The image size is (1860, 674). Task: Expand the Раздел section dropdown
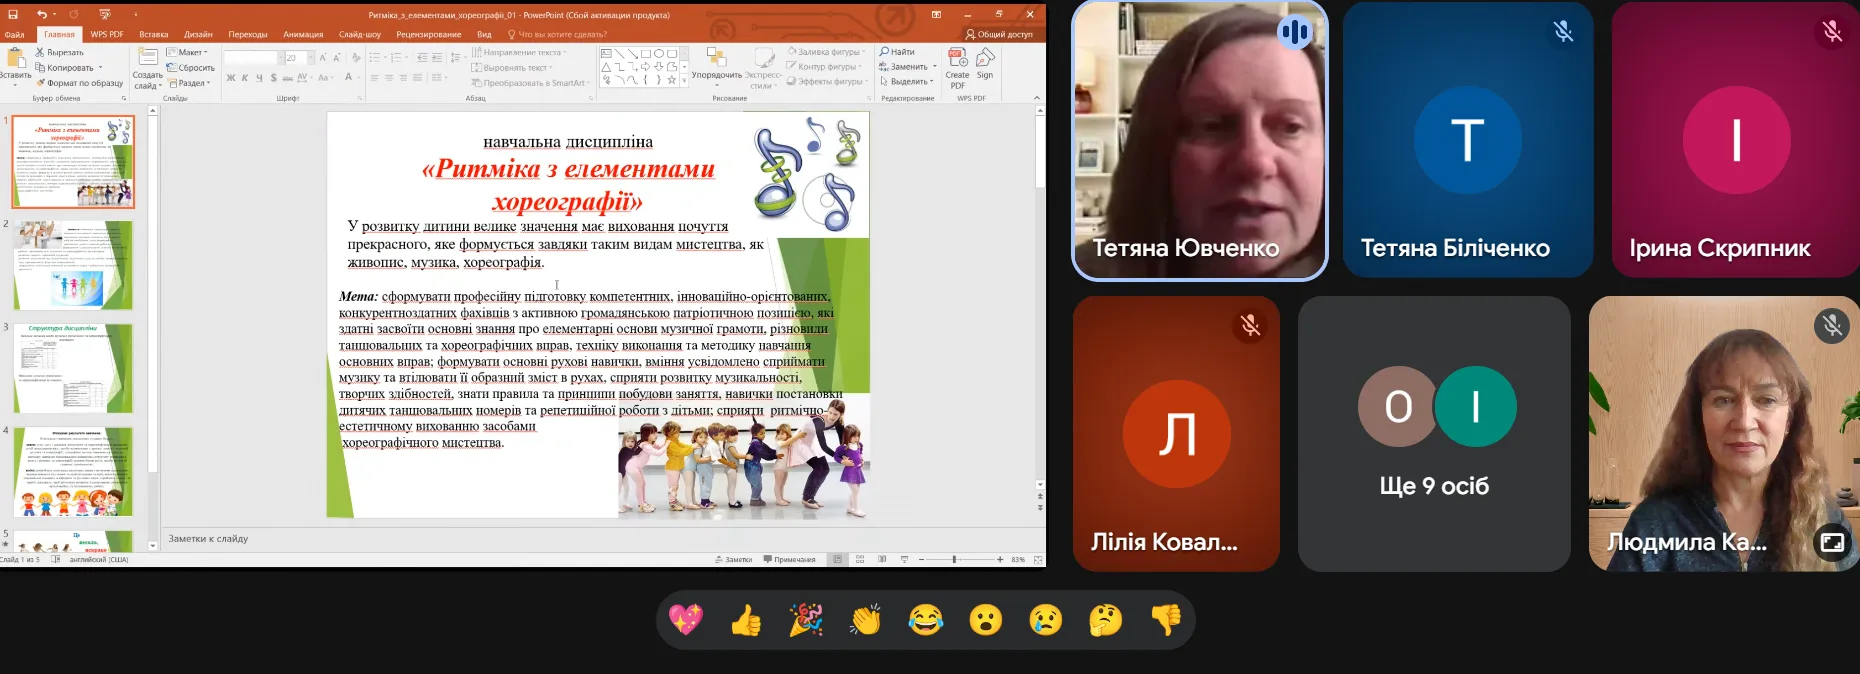coord(190,83)
